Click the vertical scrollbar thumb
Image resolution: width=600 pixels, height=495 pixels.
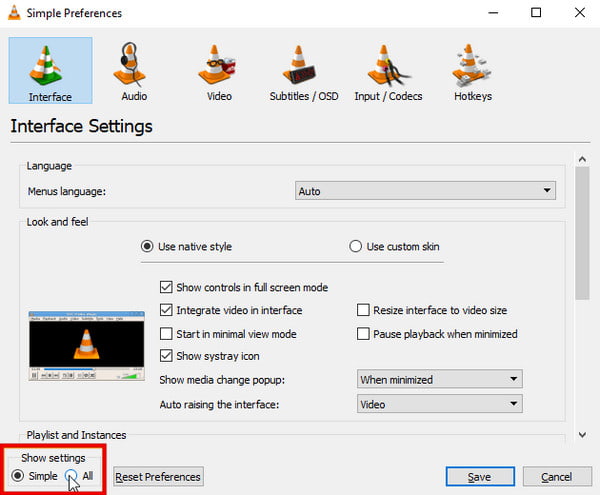582,233
